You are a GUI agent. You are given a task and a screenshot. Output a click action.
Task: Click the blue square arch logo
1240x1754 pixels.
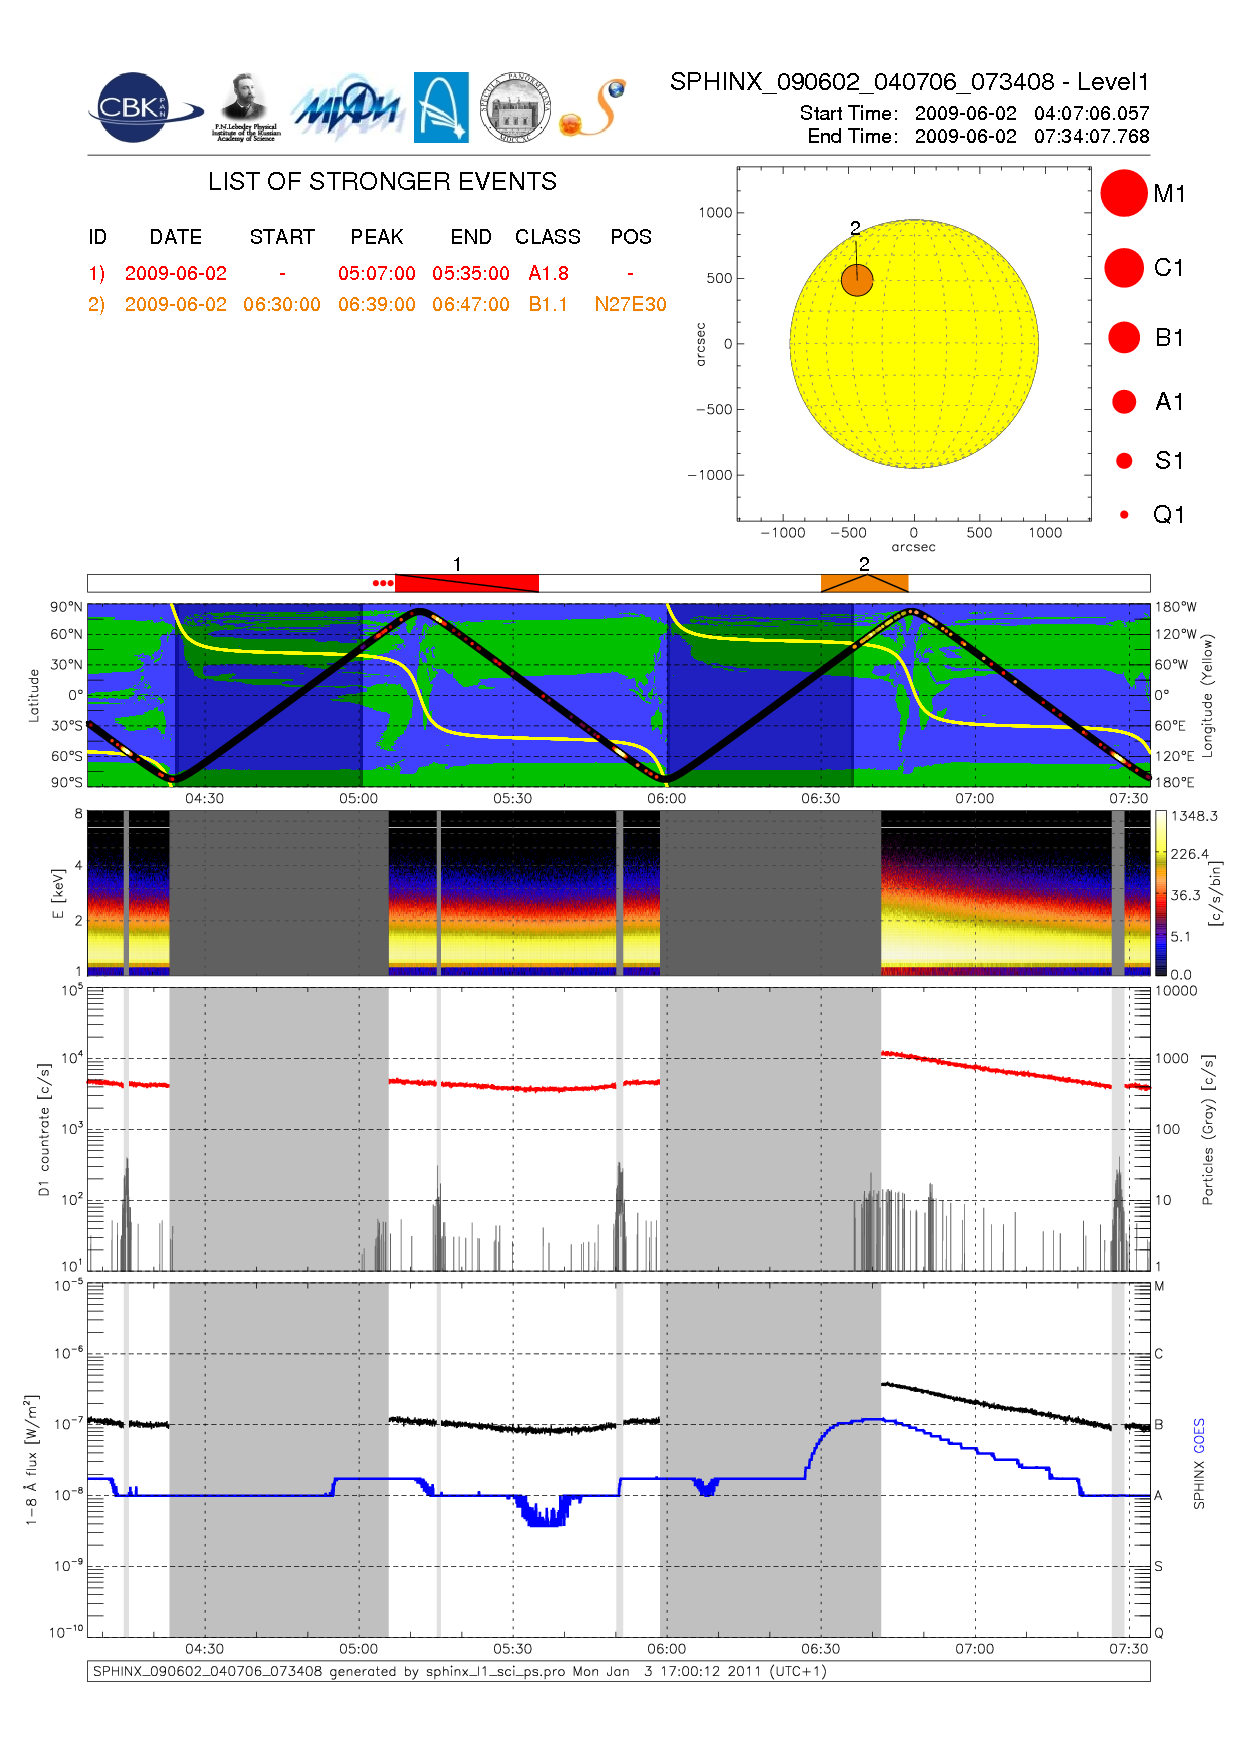[x=441, y=107]
